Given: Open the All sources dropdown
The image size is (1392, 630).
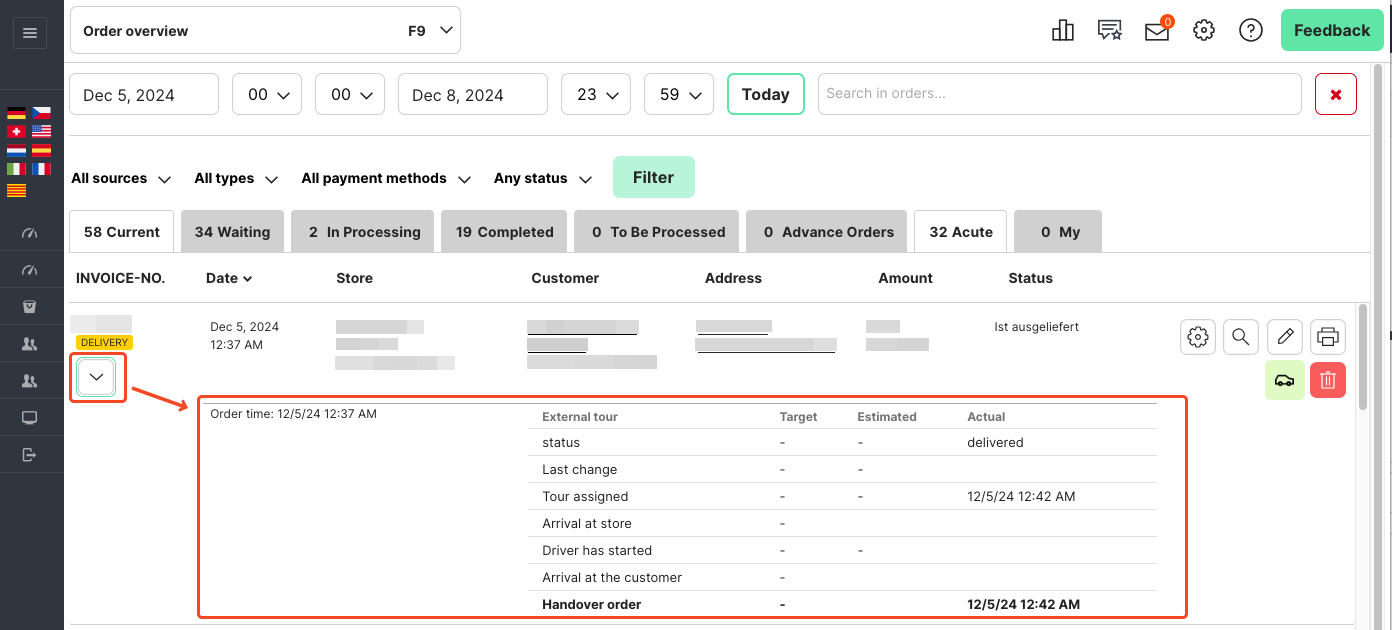Looking at the screenshot, I should pos(122,179).
